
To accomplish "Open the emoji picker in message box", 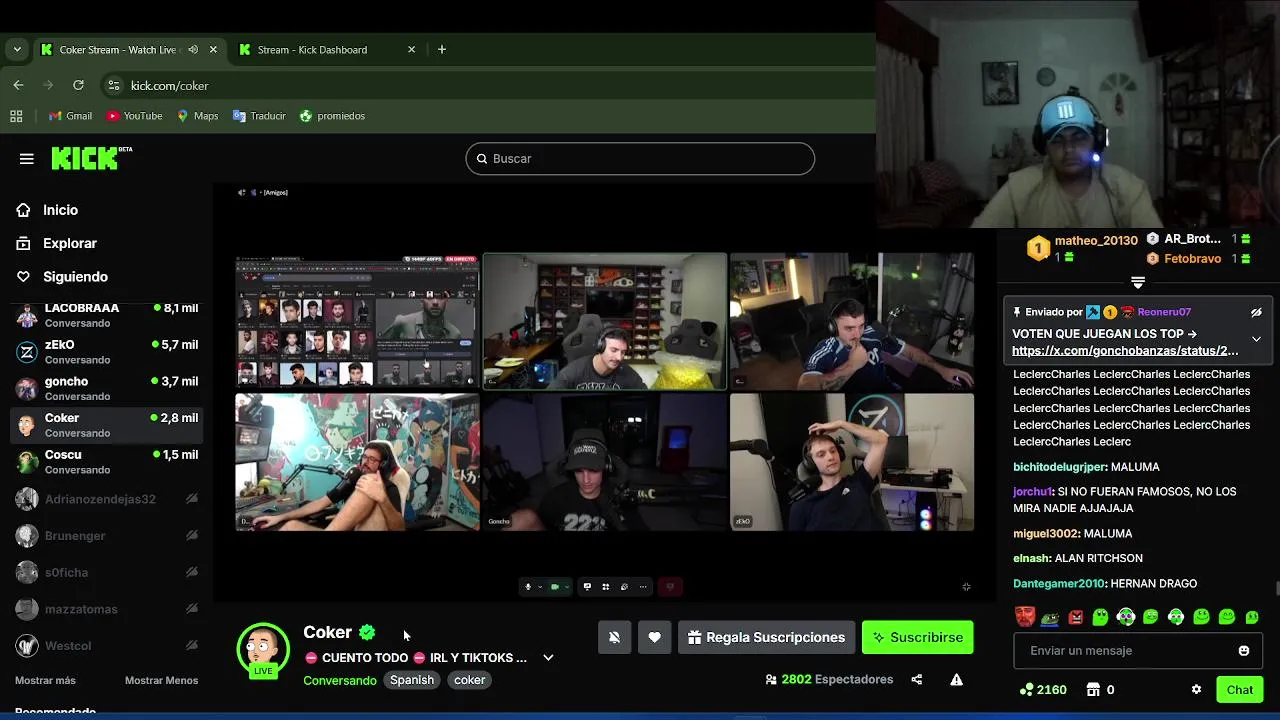I will tap(1244, 651).
